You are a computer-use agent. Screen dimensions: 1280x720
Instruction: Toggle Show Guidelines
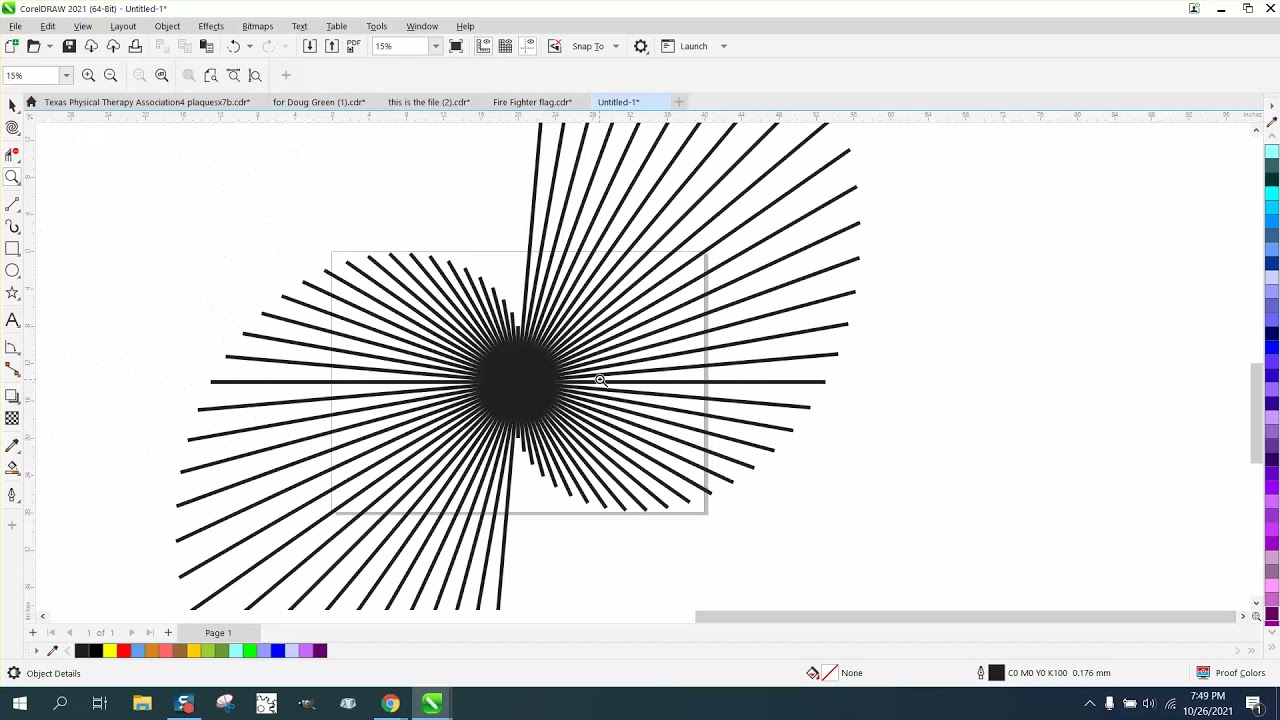pyautogui.click(x=528, y=46)
